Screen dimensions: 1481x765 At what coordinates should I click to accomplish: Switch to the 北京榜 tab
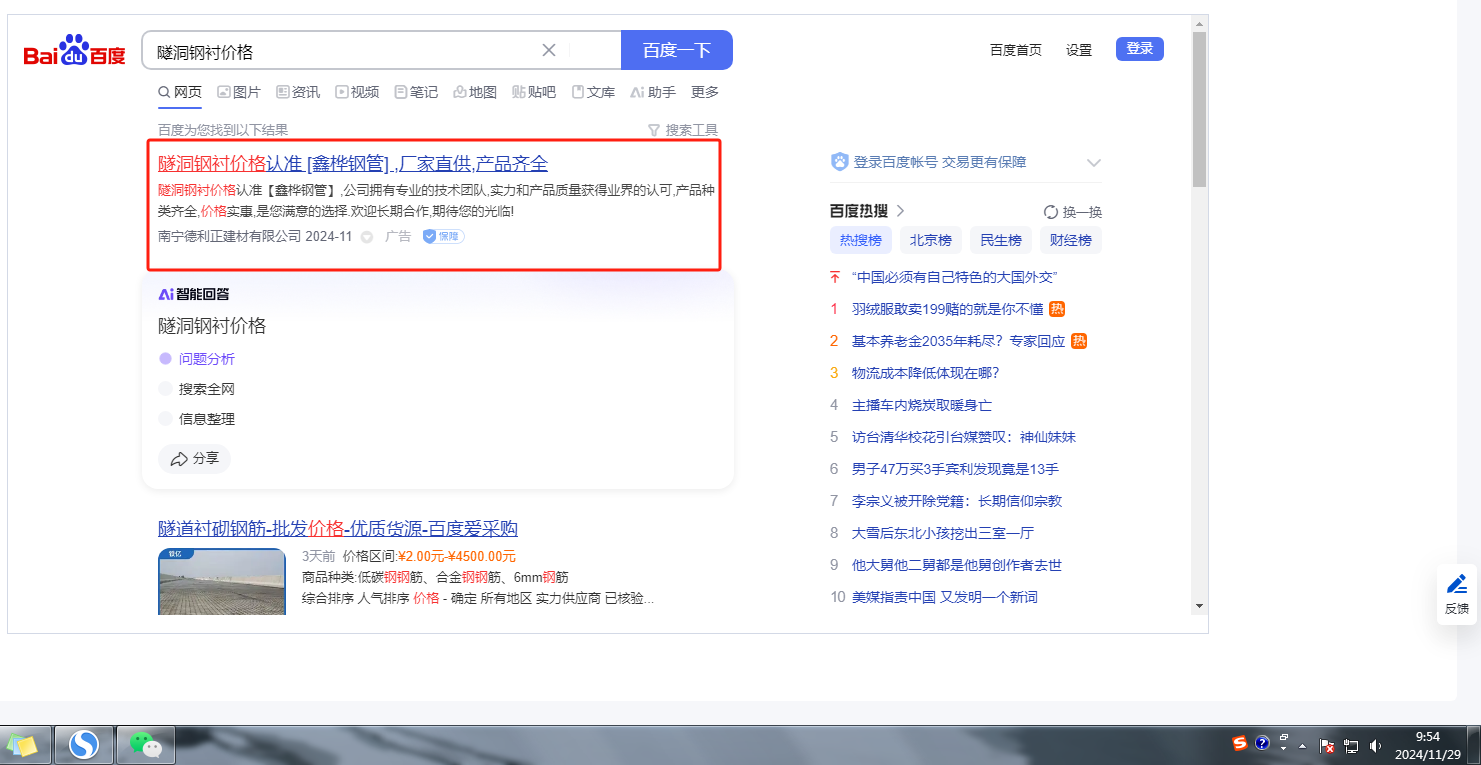(x=931, y=240)
